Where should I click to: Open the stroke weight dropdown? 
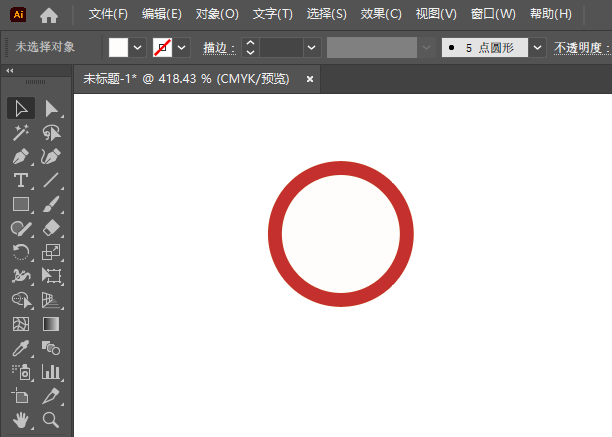point(311,48)
